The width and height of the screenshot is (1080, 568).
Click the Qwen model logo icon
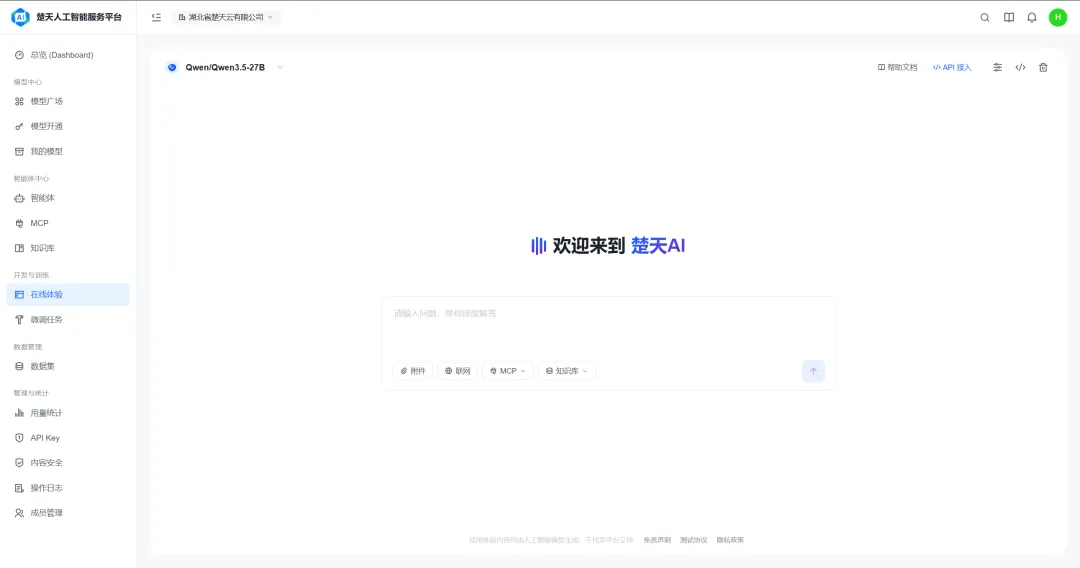[x=172, y=67]
